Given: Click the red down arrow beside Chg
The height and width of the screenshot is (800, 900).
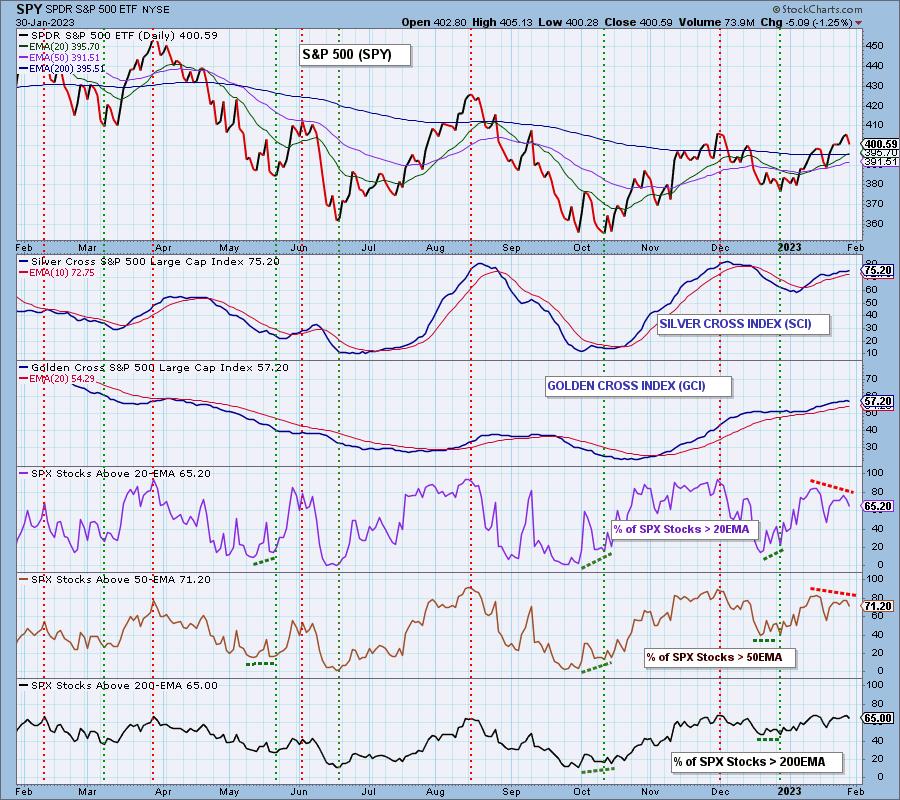Looking at the screenshot, I should [x=859, y=23].
